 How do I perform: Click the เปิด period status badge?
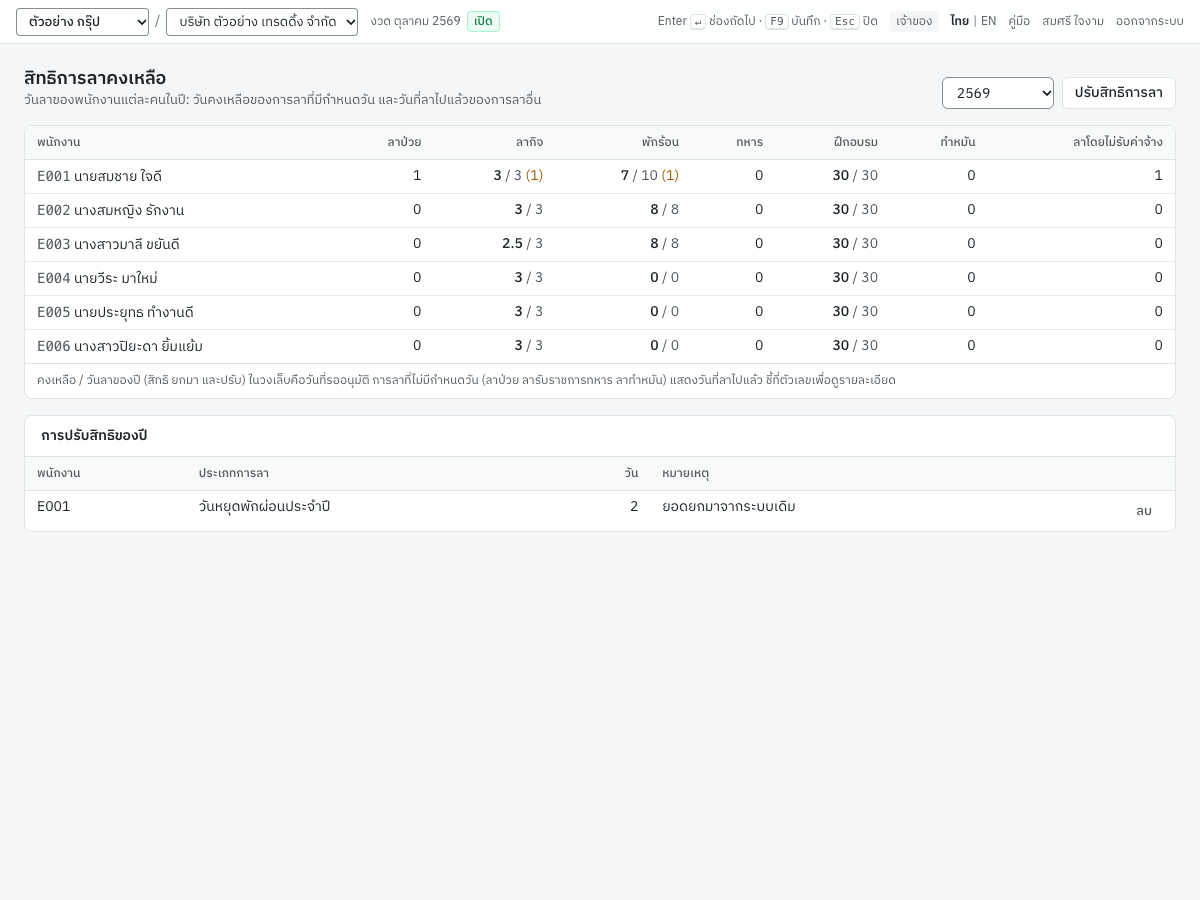483,21
